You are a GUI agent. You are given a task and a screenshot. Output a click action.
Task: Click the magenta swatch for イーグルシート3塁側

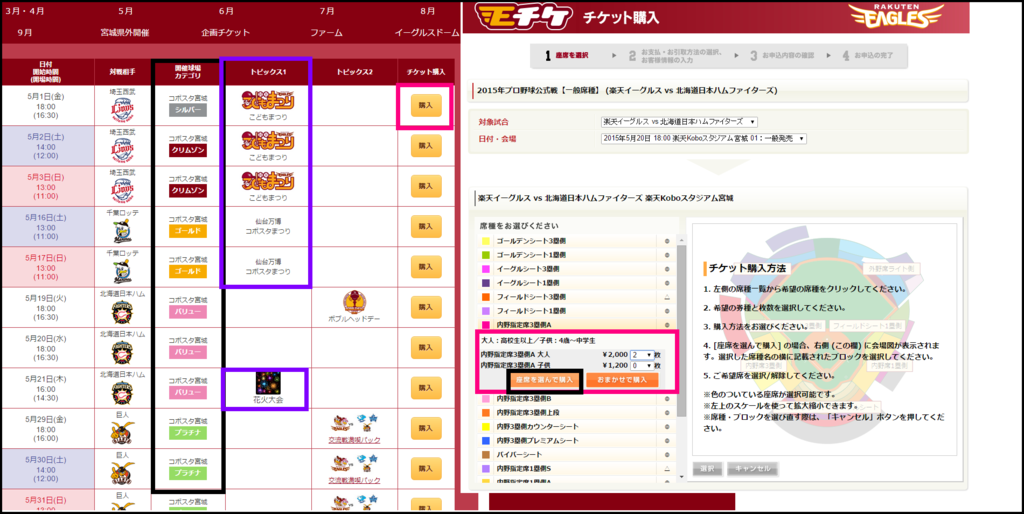(485, 269)
